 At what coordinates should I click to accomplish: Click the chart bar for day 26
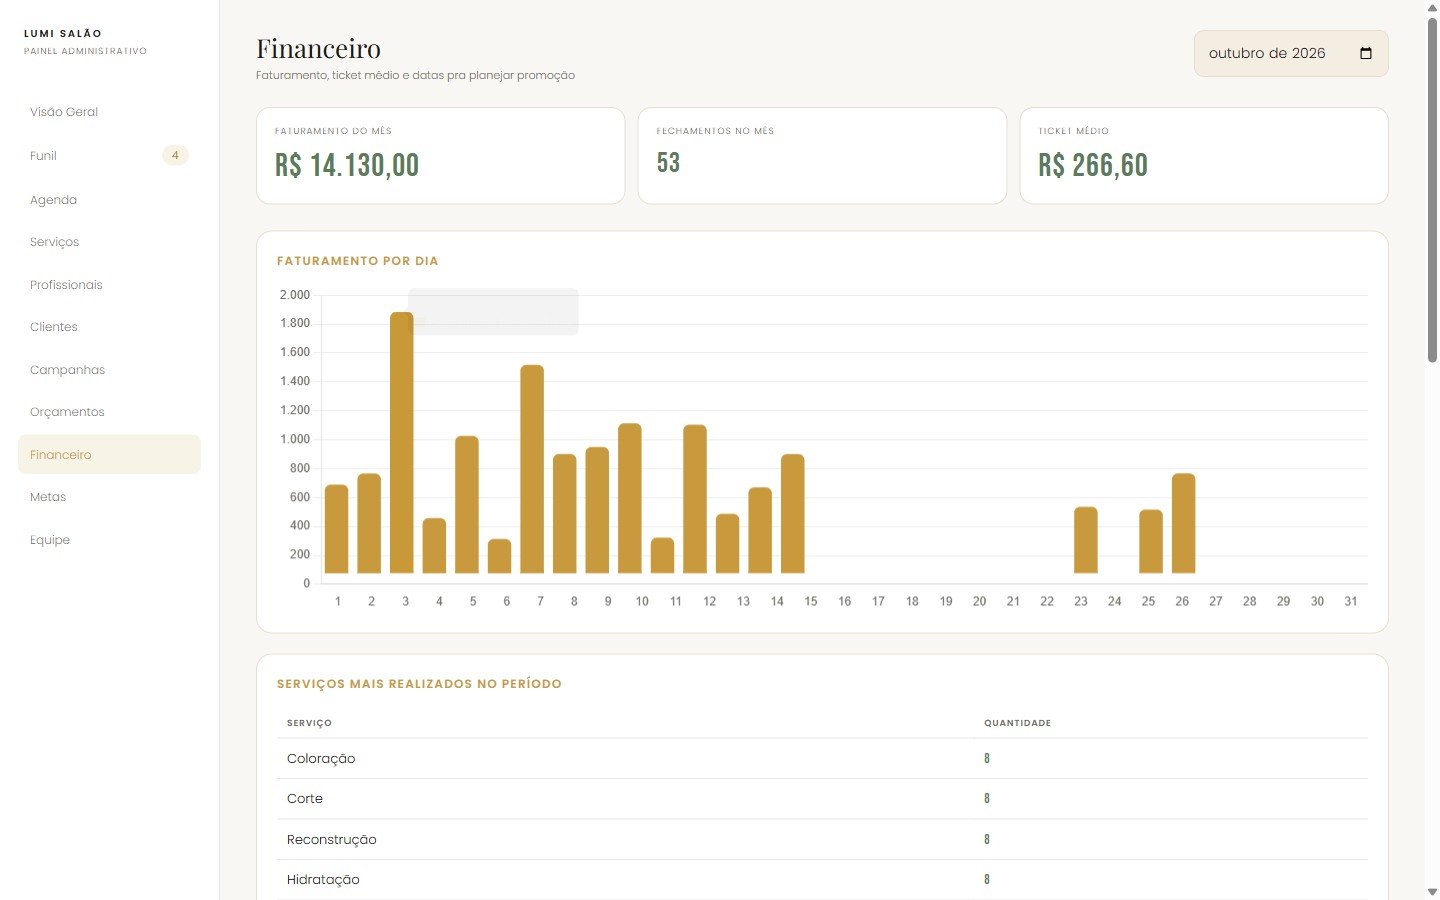(x=1184, y=523)
